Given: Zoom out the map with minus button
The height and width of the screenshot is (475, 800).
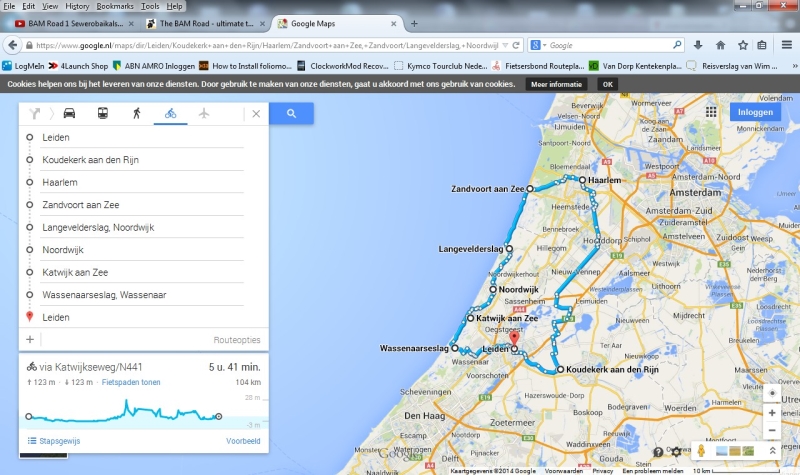Looking at the screenshot, I should click(770, 430).
